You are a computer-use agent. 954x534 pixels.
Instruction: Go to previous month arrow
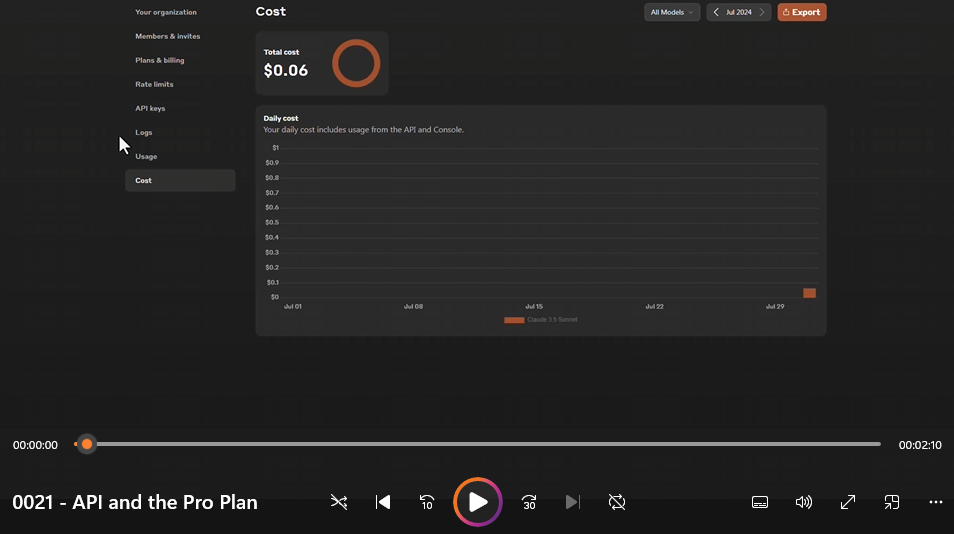click(716, 12)
